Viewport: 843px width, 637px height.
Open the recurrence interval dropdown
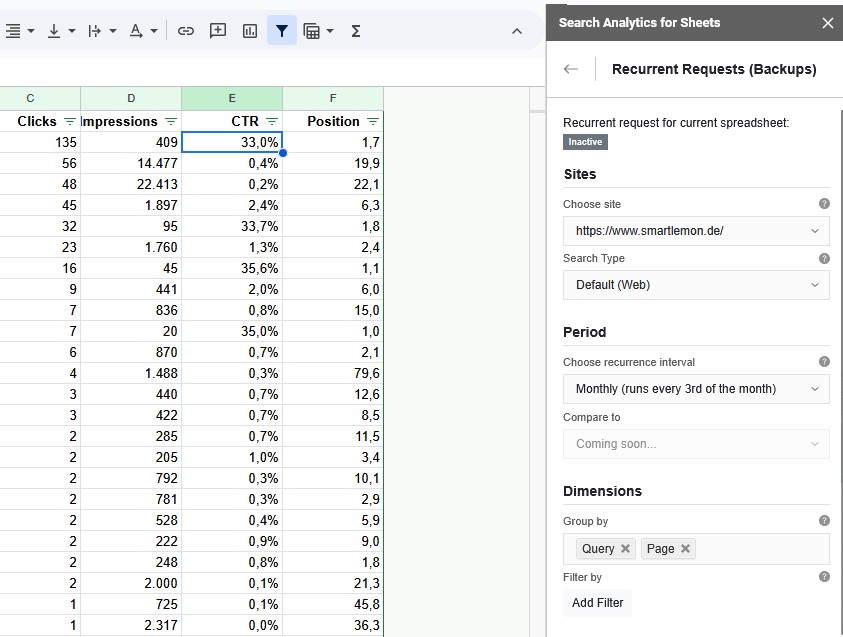696,389
